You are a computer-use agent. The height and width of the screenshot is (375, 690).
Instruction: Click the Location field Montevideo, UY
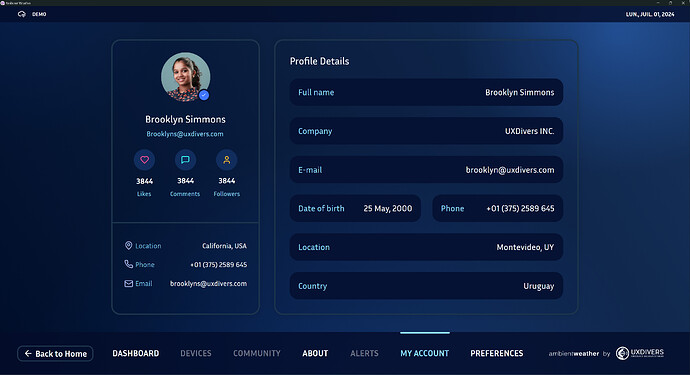[x=426, y=247]
